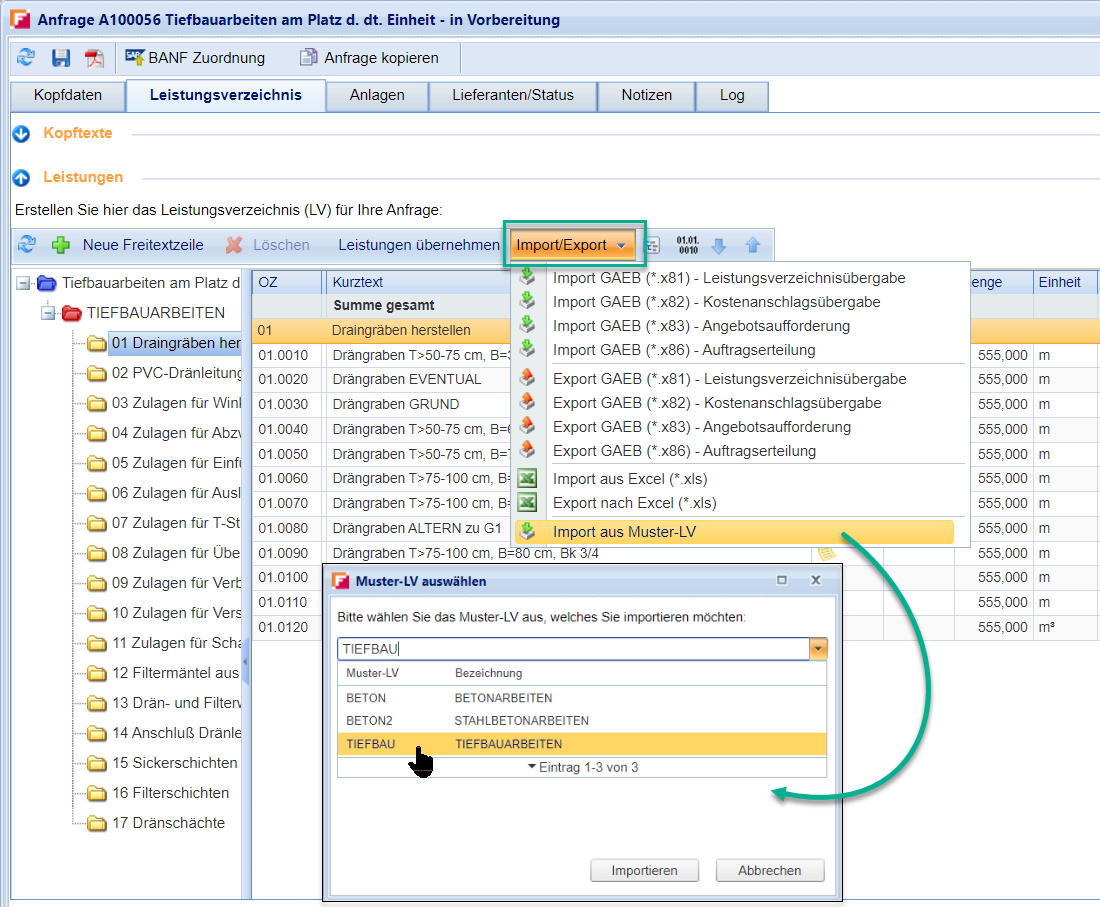The image size is (1100, 907).
Task: Click the green plus icon for new free text row
Action: coord(61,245)
